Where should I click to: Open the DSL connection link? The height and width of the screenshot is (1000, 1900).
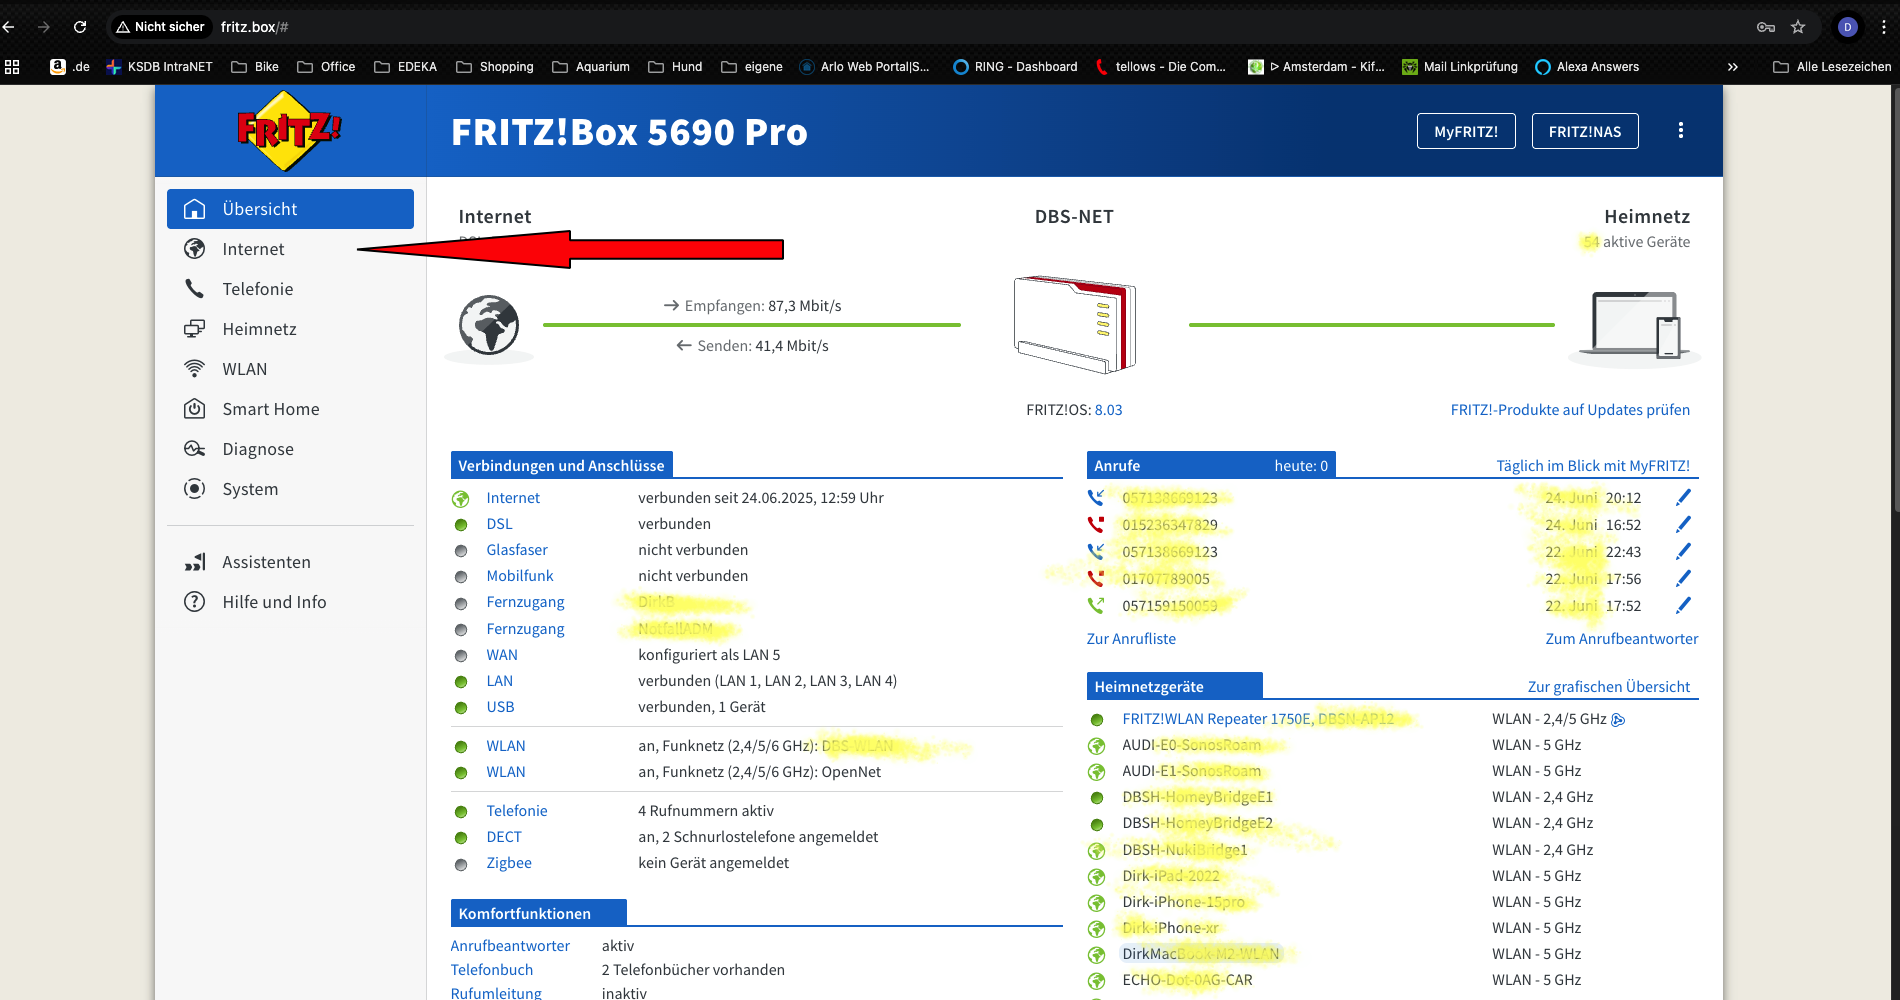[x=499, y=524]
